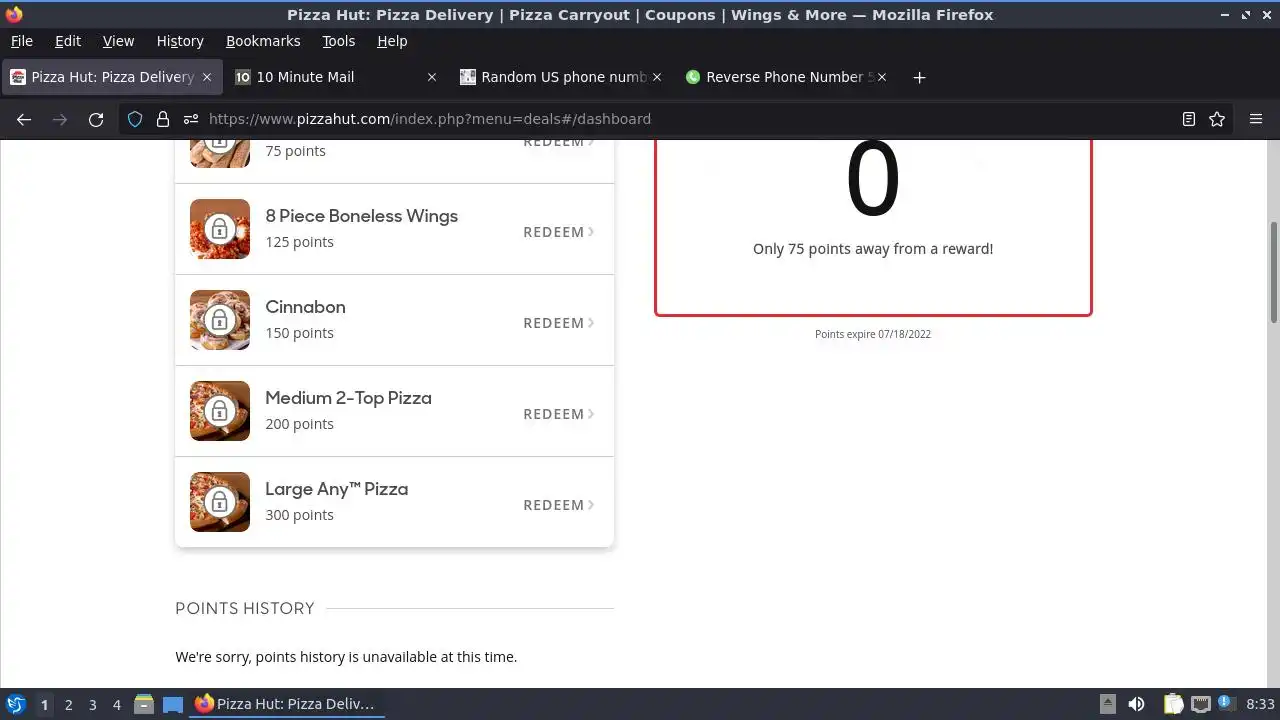Close the 10 Minute Mail tab
1280x720 pixels.
(x=432, y=77)
